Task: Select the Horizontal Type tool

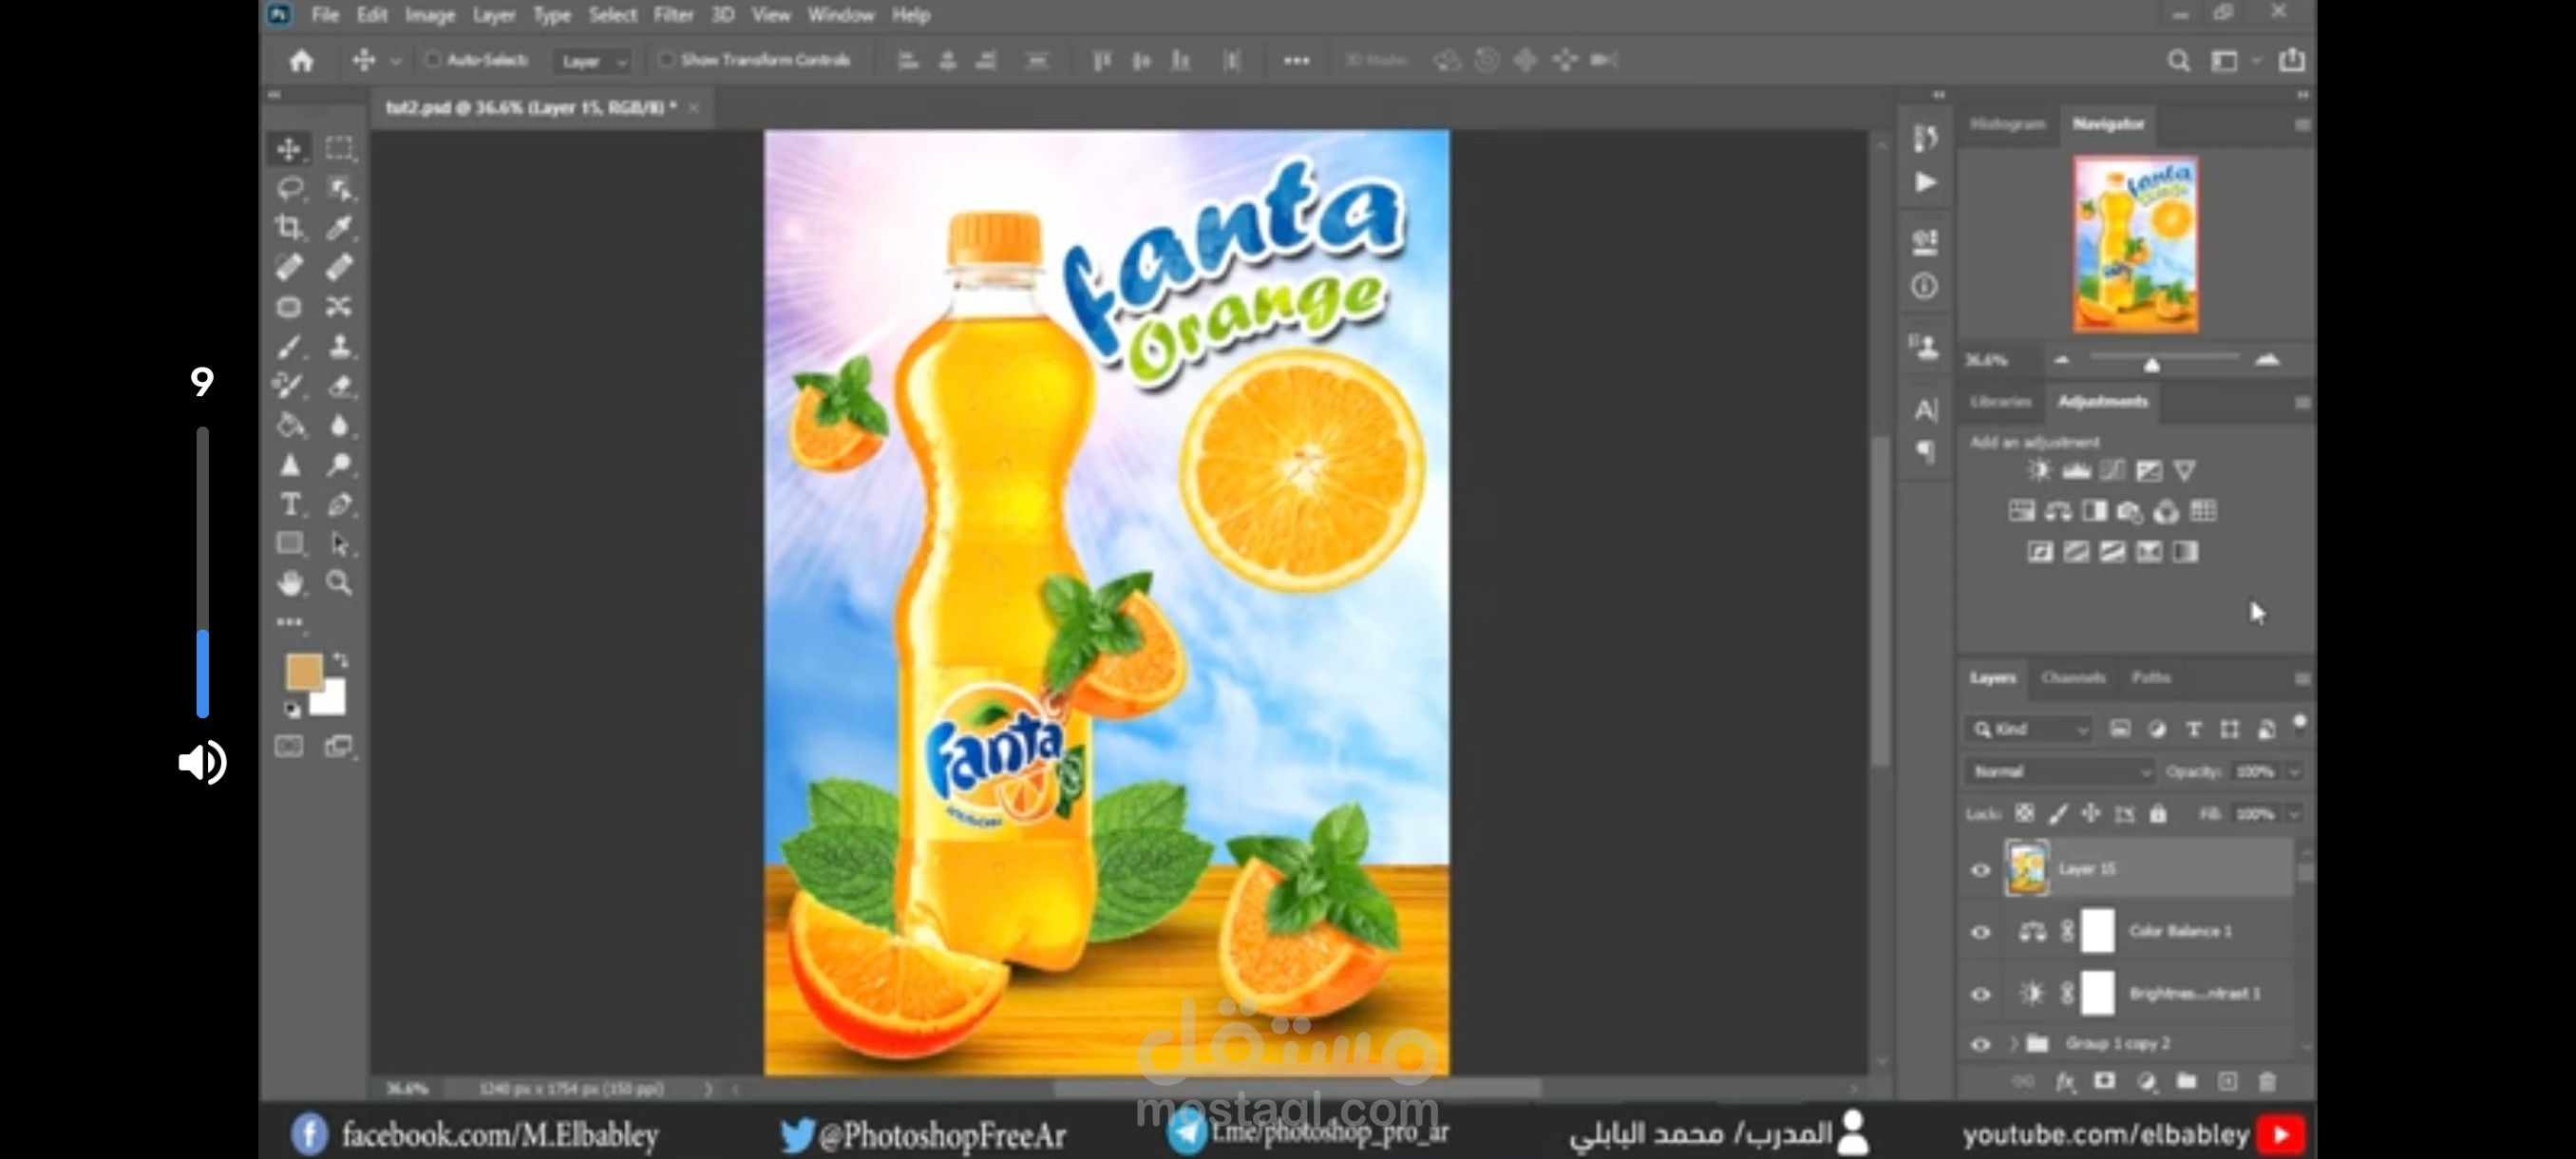Action: (289, 505)
